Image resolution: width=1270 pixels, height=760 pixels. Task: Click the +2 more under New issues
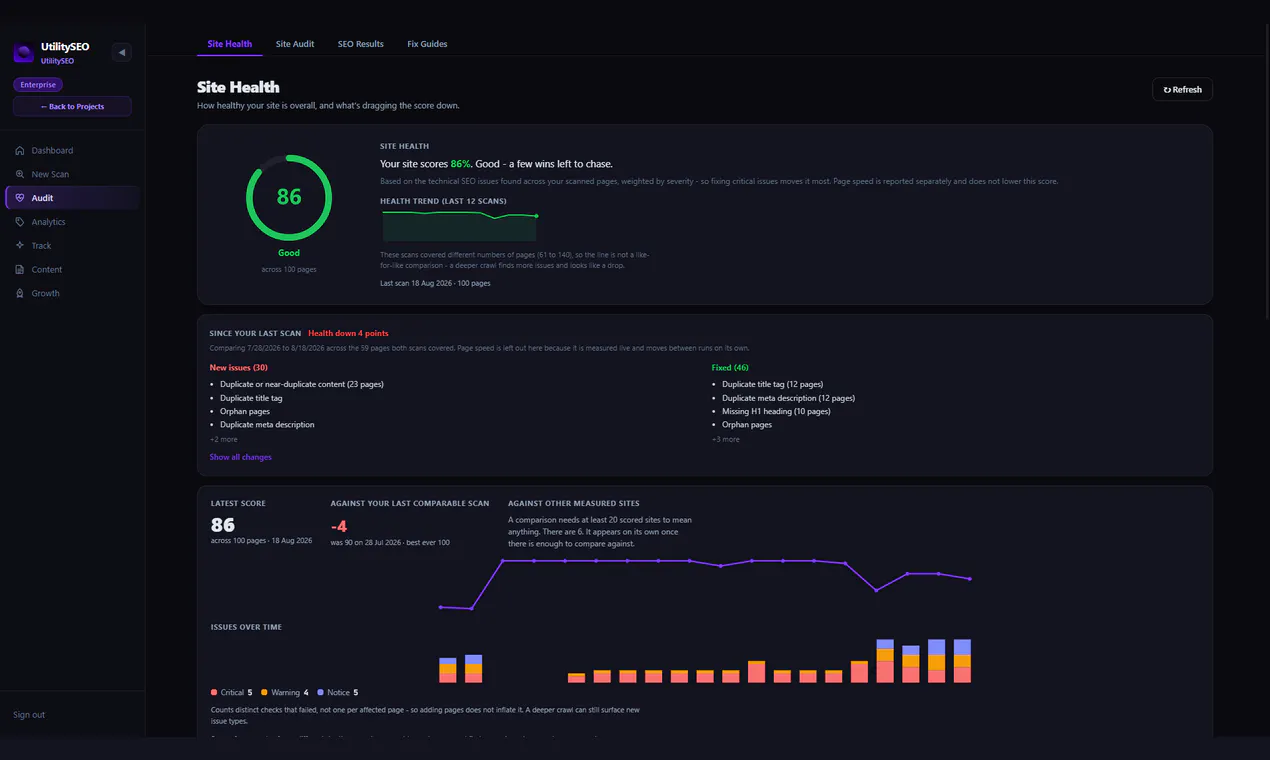(223, 439)
